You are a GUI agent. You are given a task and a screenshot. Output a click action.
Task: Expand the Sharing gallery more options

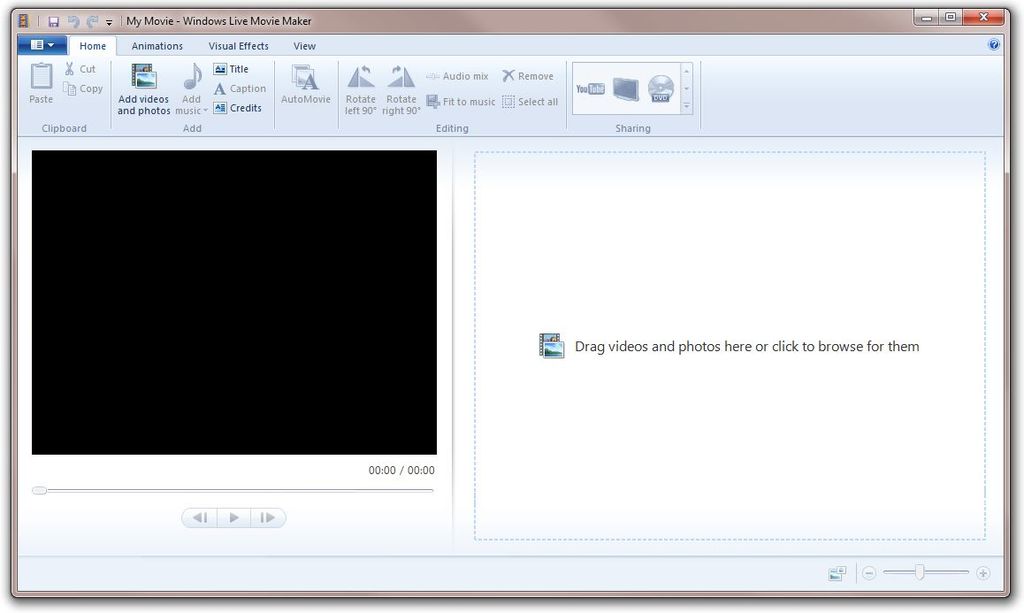tap(686, 106)
